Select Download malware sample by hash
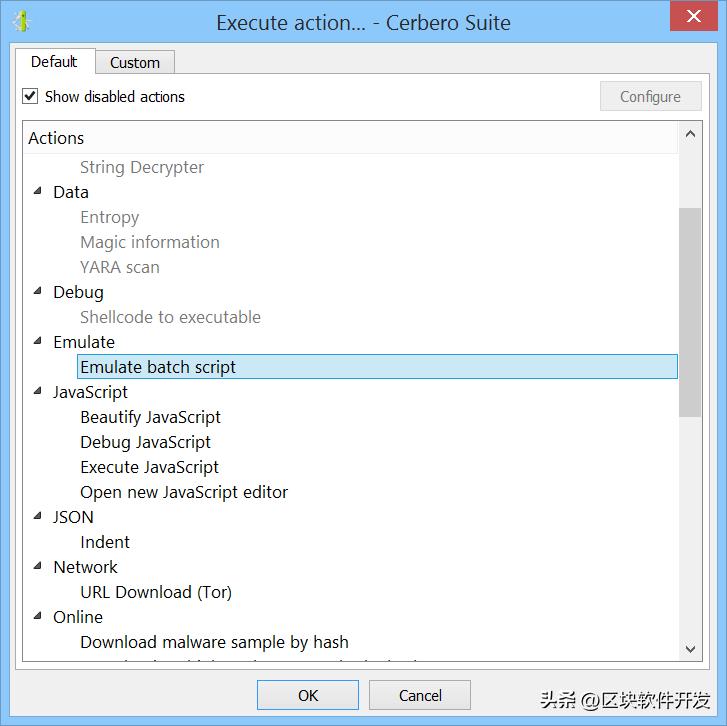Viewport: 727px width, 726px height. 214,642
